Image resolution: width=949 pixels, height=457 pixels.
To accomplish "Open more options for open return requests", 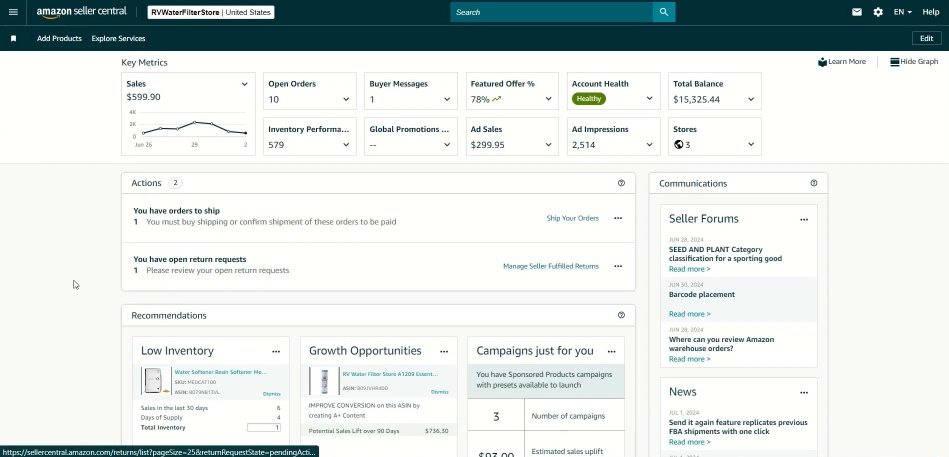I will click(x=618, y=266).
